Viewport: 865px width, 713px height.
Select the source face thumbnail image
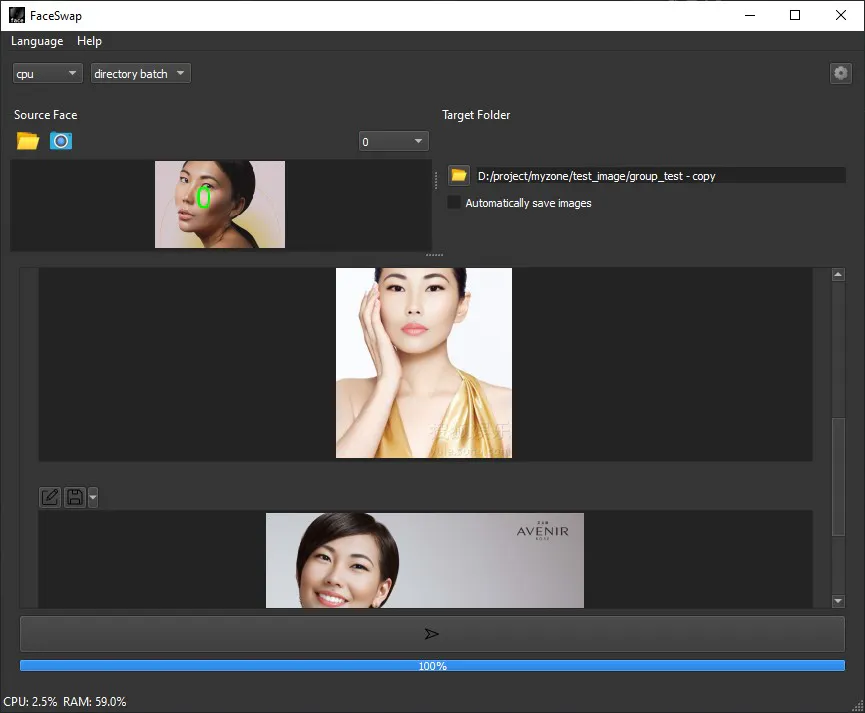coord(220,204)
